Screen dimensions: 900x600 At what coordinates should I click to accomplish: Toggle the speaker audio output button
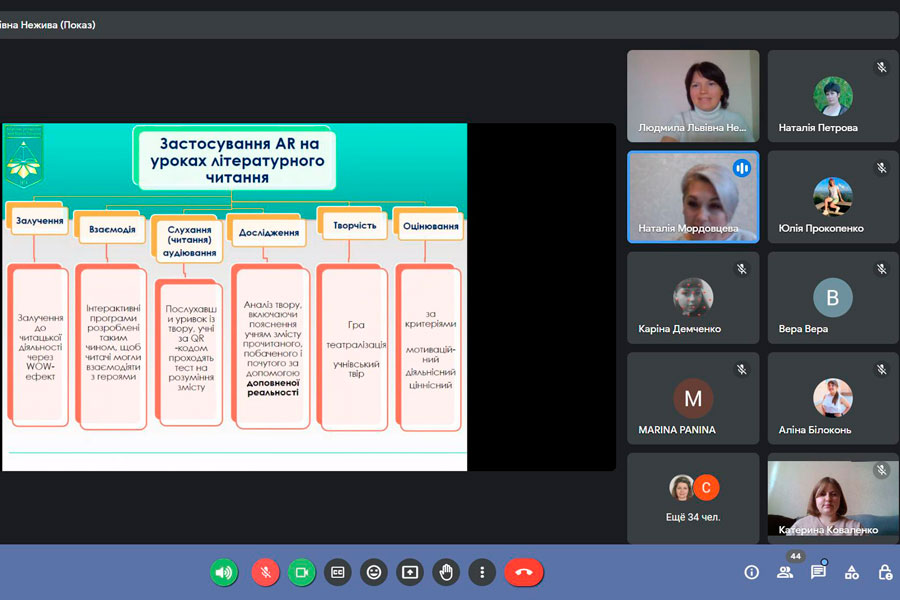[x=224, y=572]
